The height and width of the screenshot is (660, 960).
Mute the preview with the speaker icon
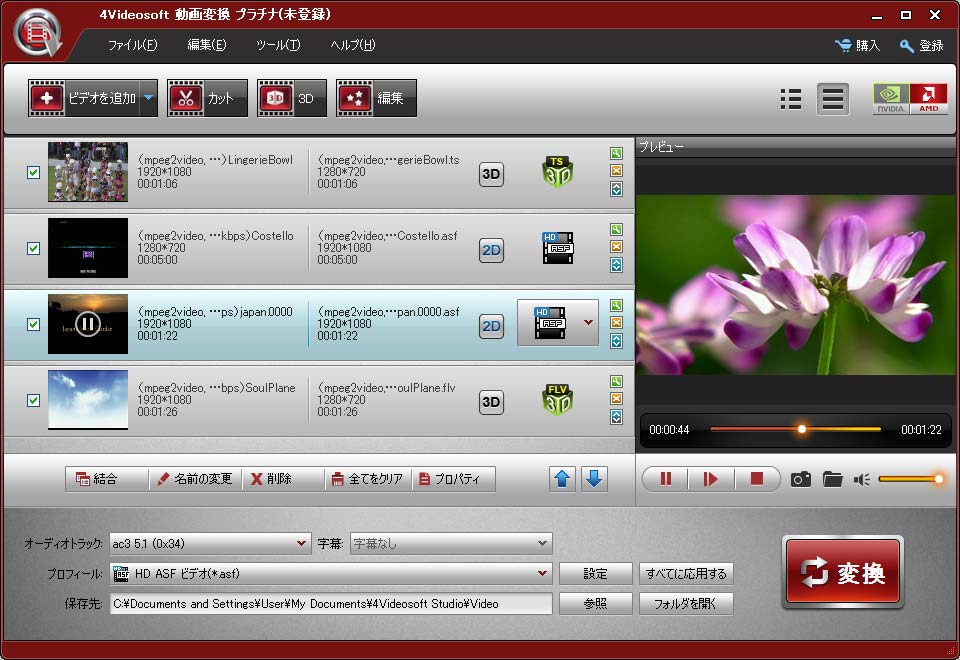(861, 479)
